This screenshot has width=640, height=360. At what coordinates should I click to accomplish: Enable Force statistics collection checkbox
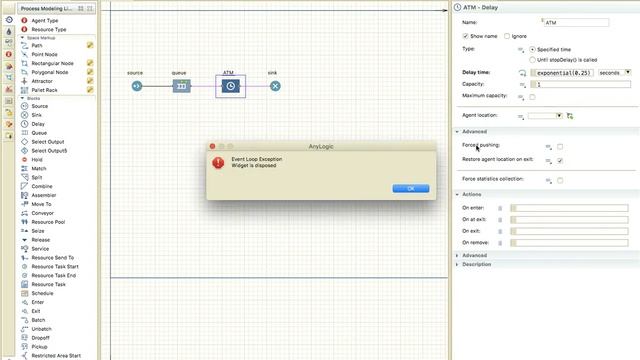point(560,180)
